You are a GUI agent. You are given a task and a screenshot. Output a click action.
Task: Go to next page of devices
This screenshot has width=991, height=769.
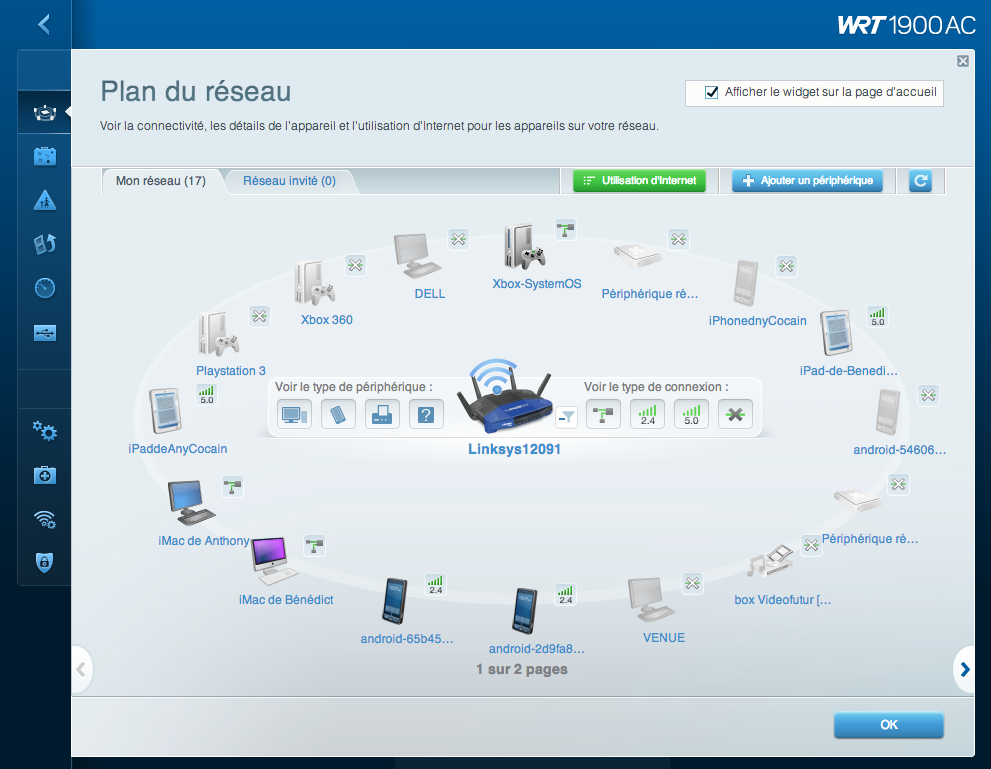click(x=964, y=669)
